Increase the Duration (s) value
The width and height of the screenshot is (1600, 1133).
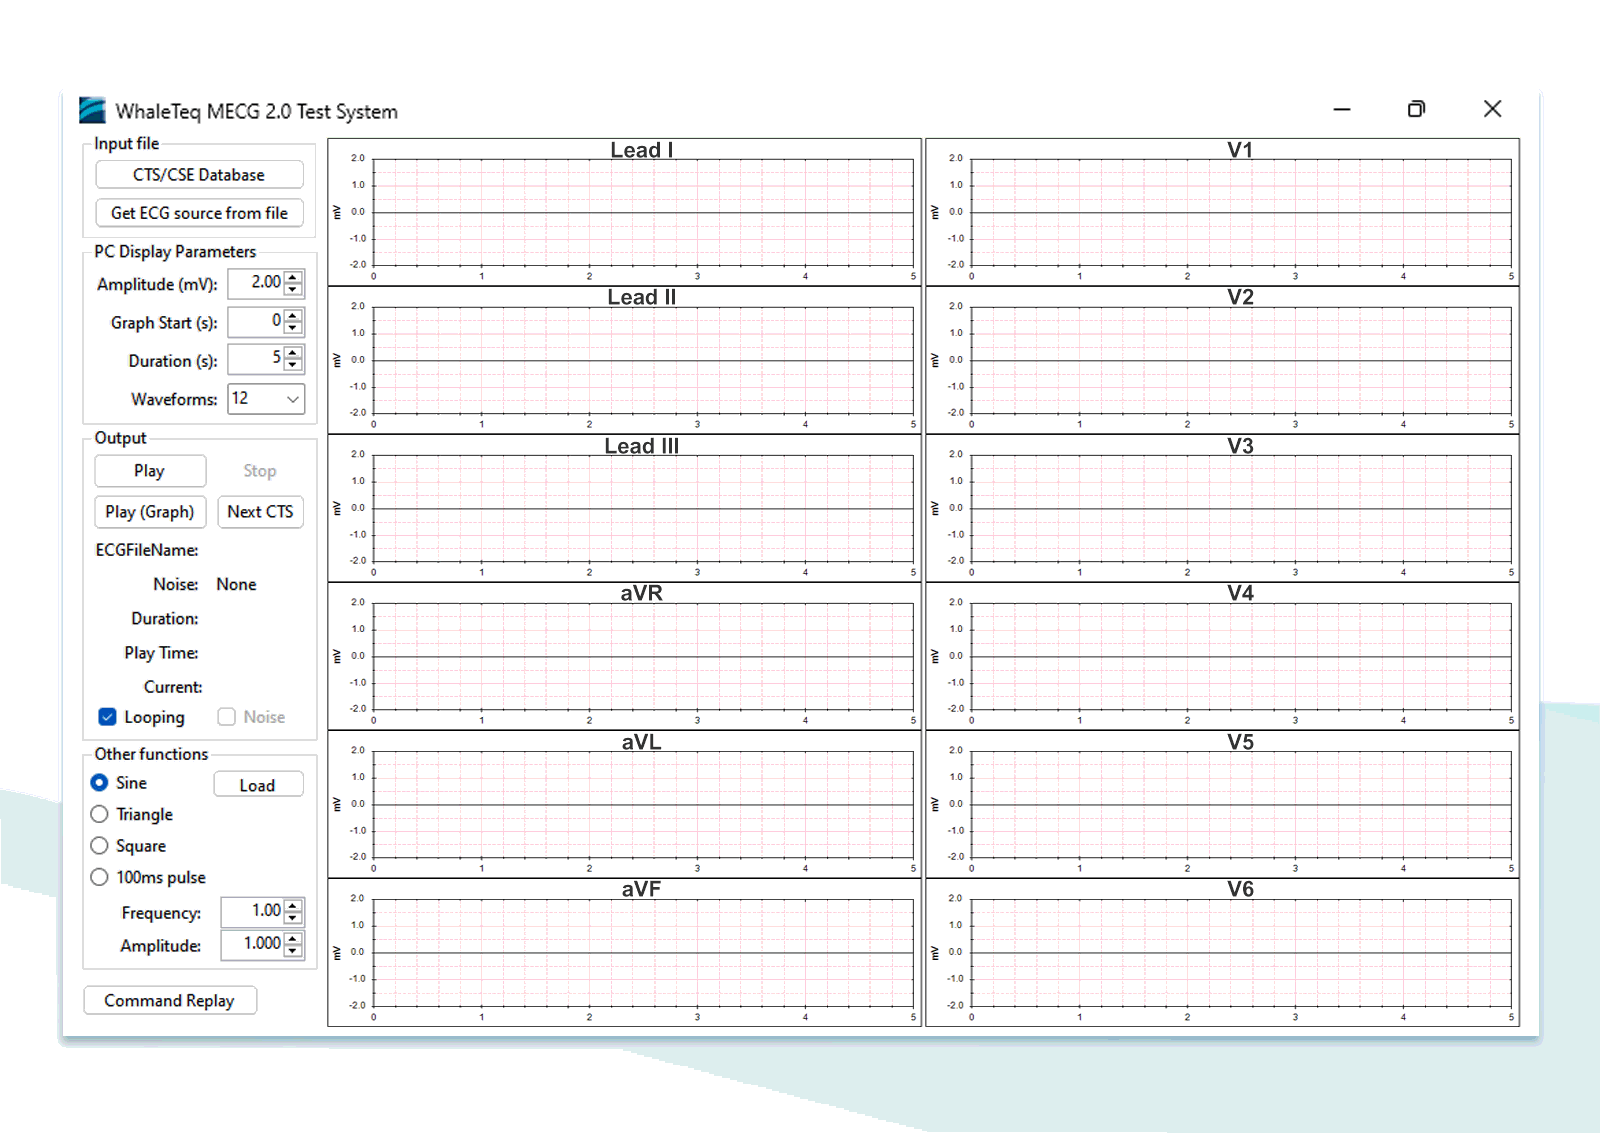coord(293,352)
